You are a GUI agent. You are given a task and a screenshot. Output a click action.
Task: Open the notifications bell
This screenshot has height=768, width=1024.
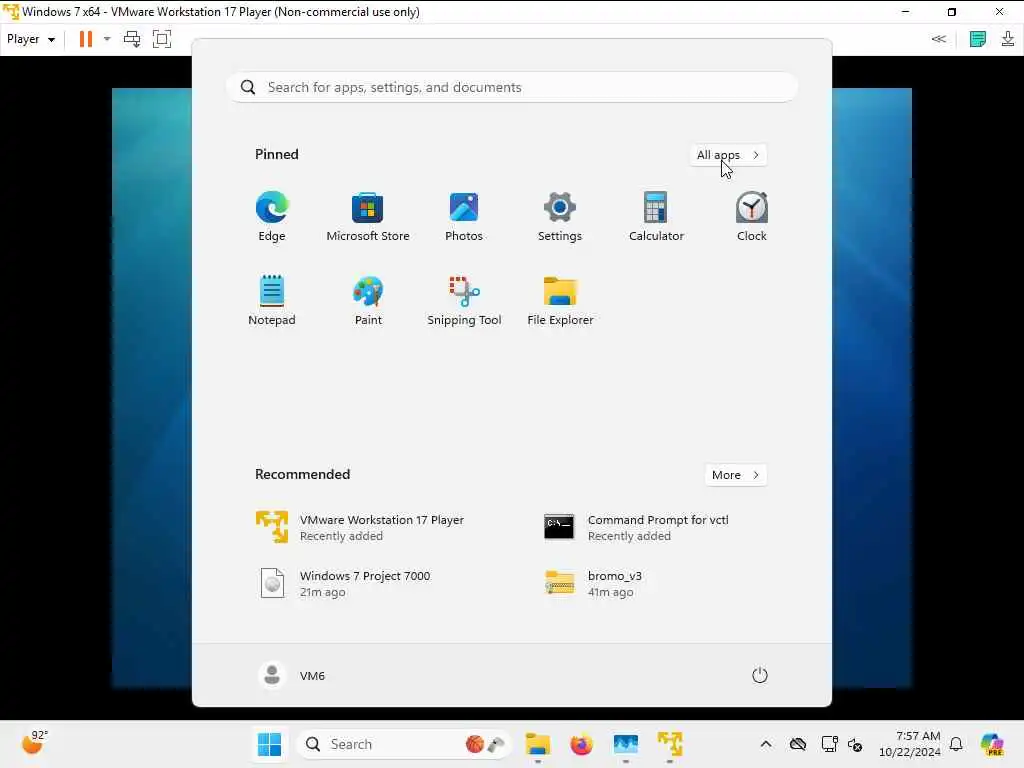pyautogui.click(x=956, y=744)
